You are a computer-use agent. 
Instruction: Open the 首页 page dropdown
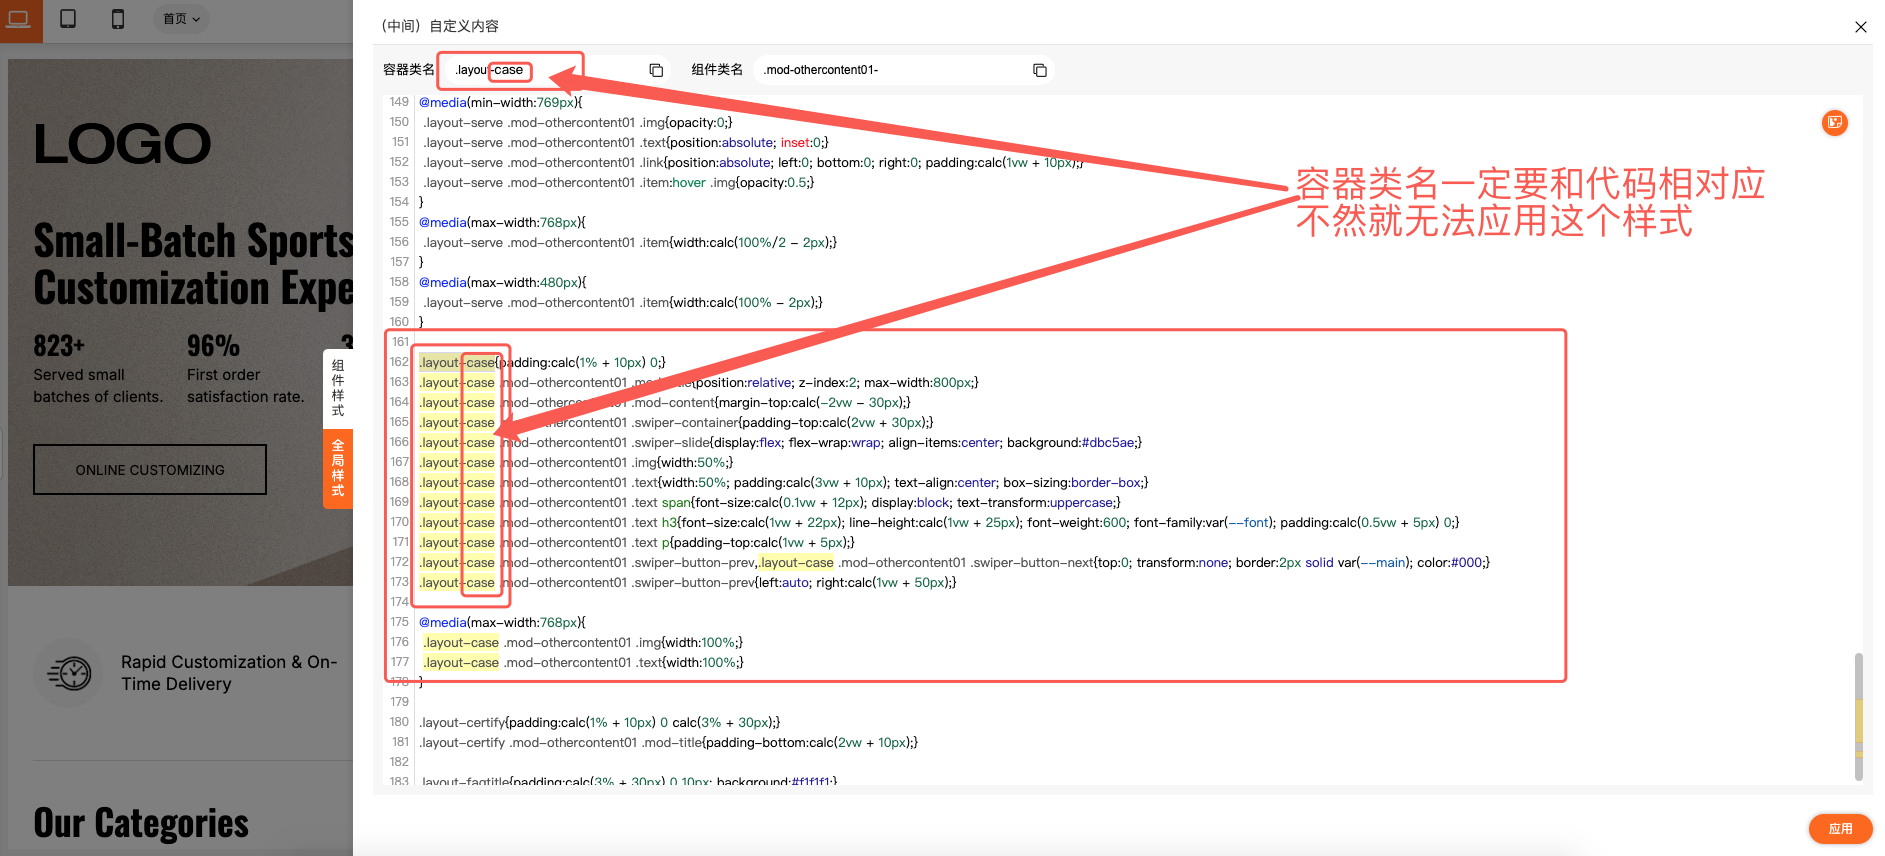coord(181,19)
